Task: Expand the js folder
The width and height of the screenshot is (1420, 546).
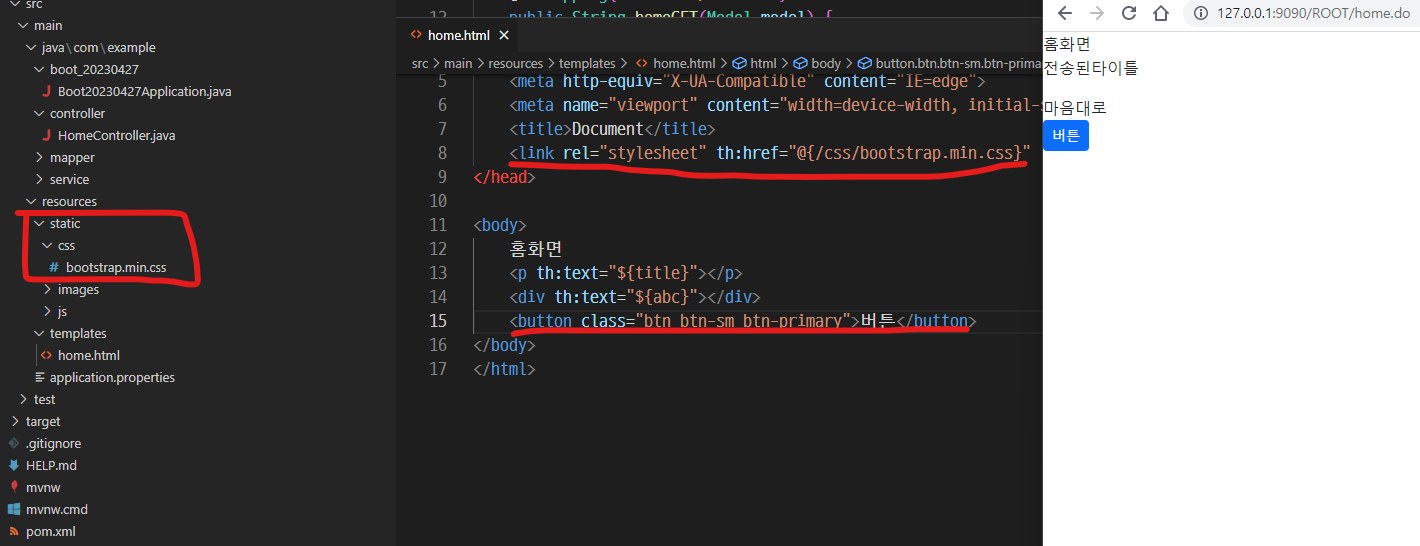Action: click(46, 311)
